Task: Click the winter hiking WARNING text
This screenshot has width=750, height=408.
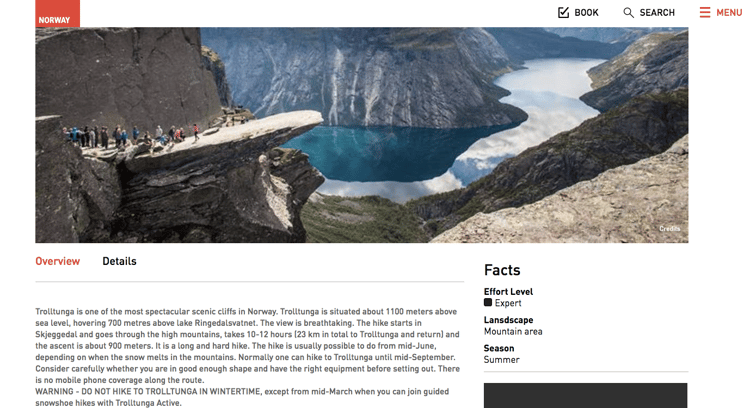Action: pos(242,397)
